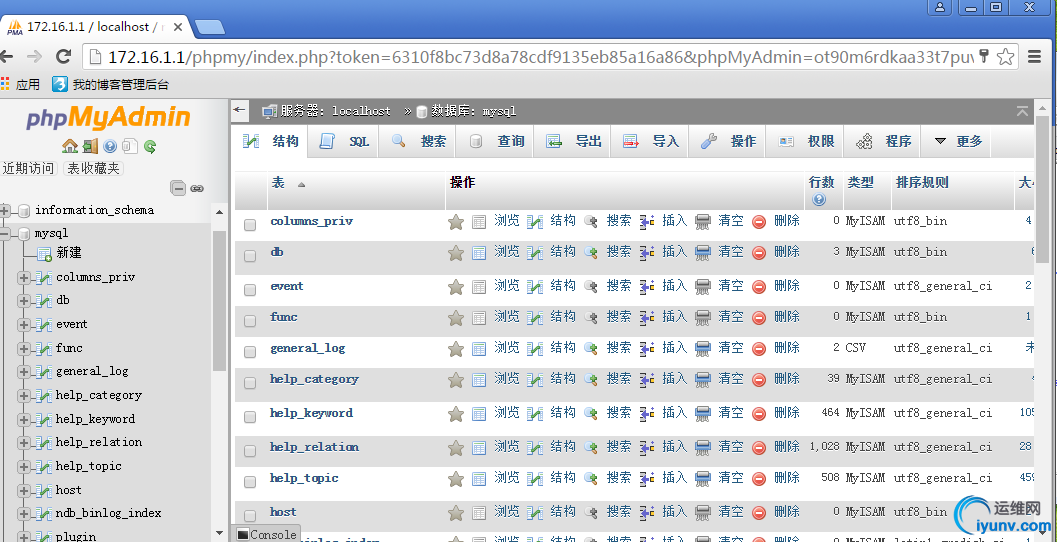Viewport: 1057px width, 542px height.
Task: Expand event in the navigation tree
Action: pyautogui.click(x=24, y=324)
